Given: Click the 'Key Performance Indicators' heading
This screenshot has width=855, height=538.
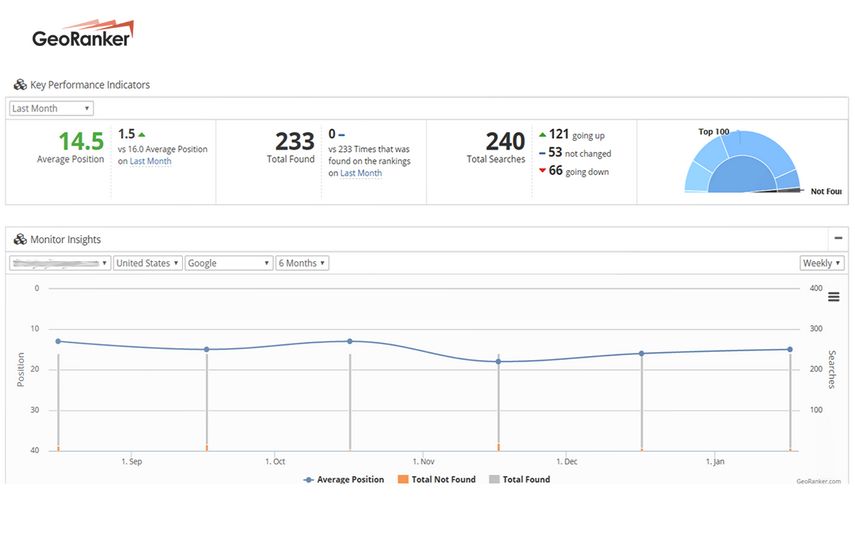Looking at the screenshot, I should 90,84.
